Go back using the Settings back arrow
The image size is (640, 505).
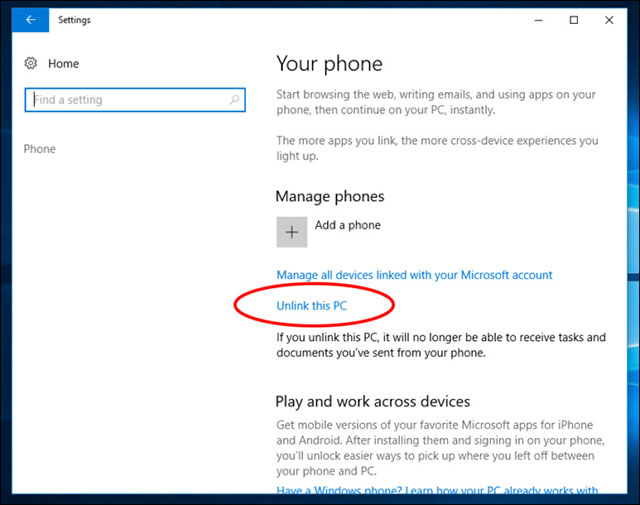[x=31, y=20]
